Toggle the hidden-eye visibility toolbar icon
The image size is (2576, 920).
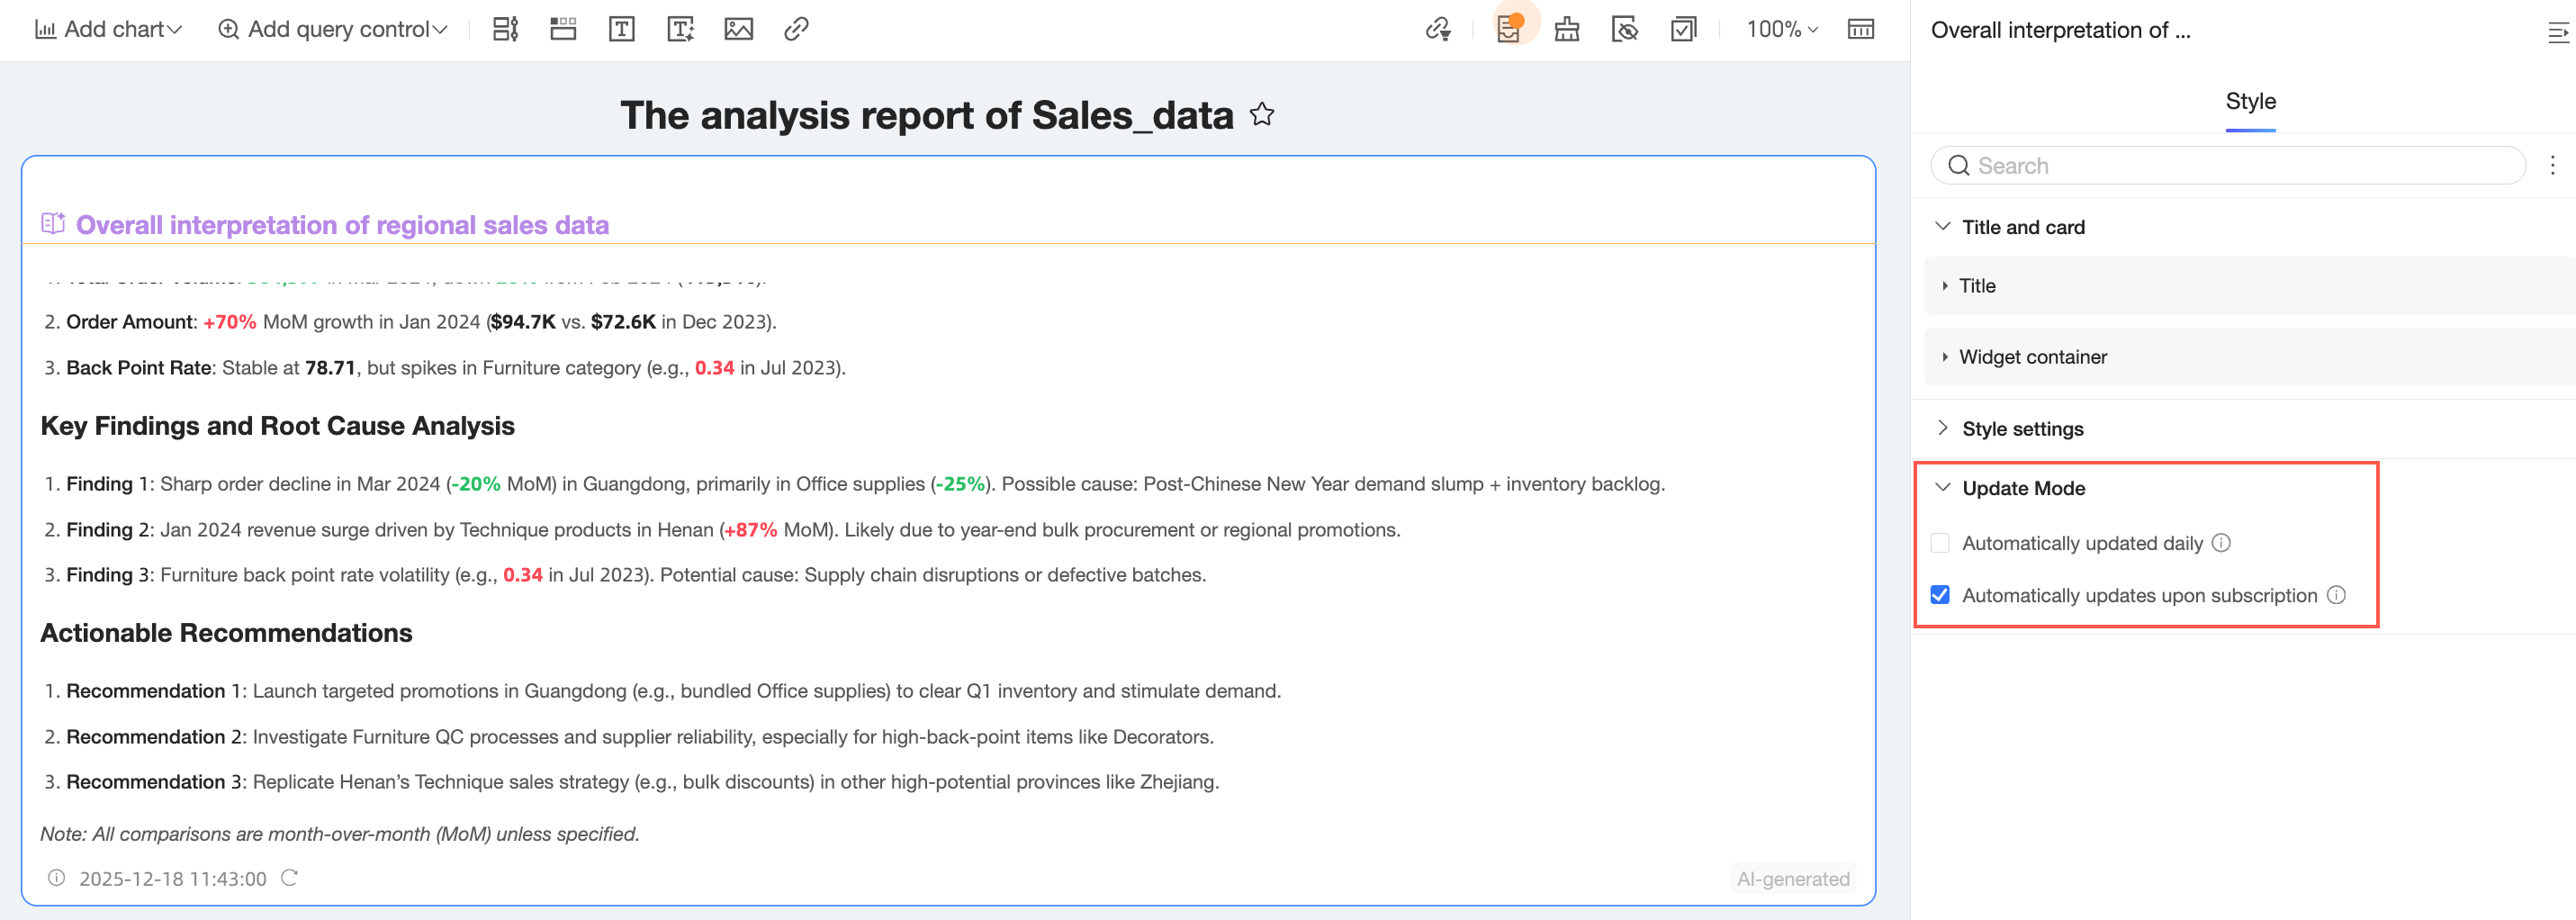click(1625, 29)
